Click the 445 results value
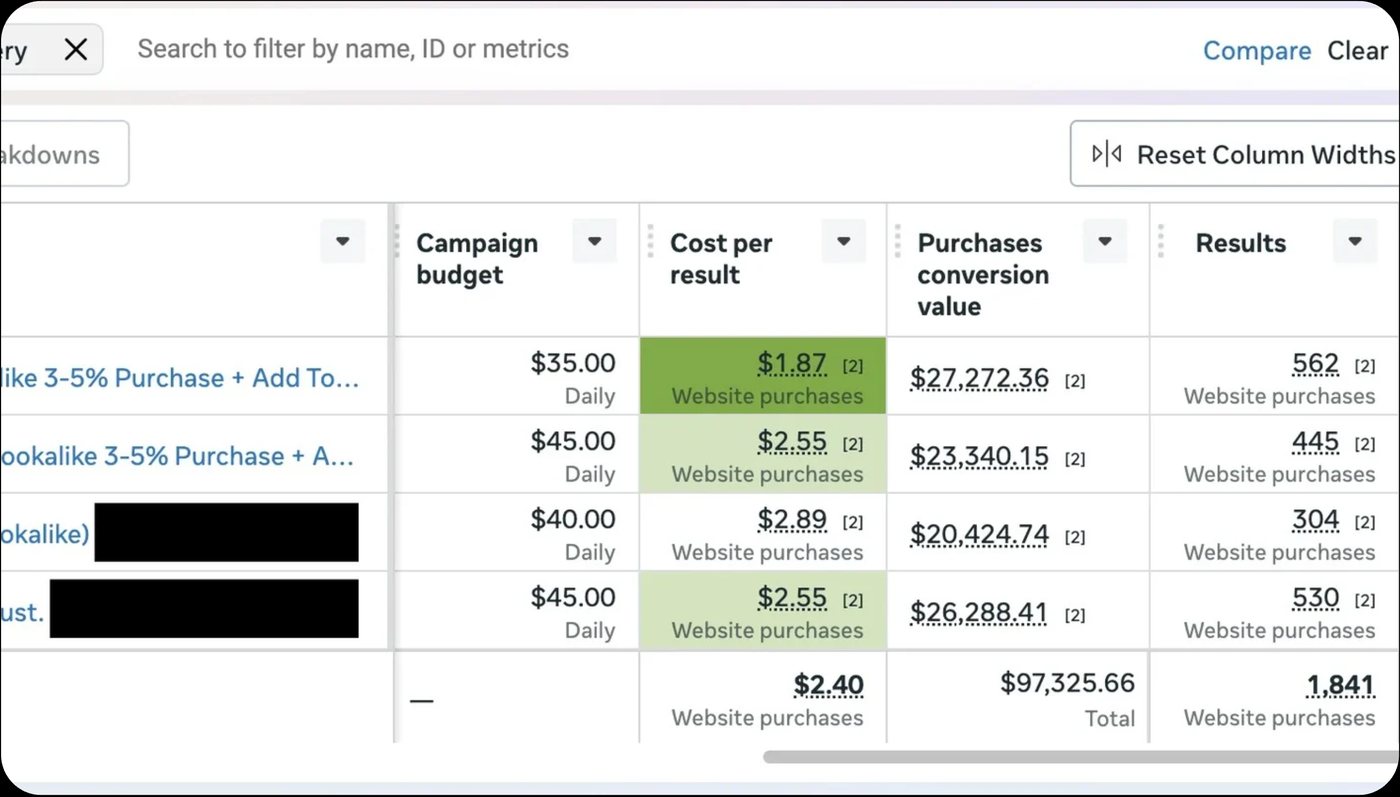Screen dimensions: 1400x797 click(1315, 442)
